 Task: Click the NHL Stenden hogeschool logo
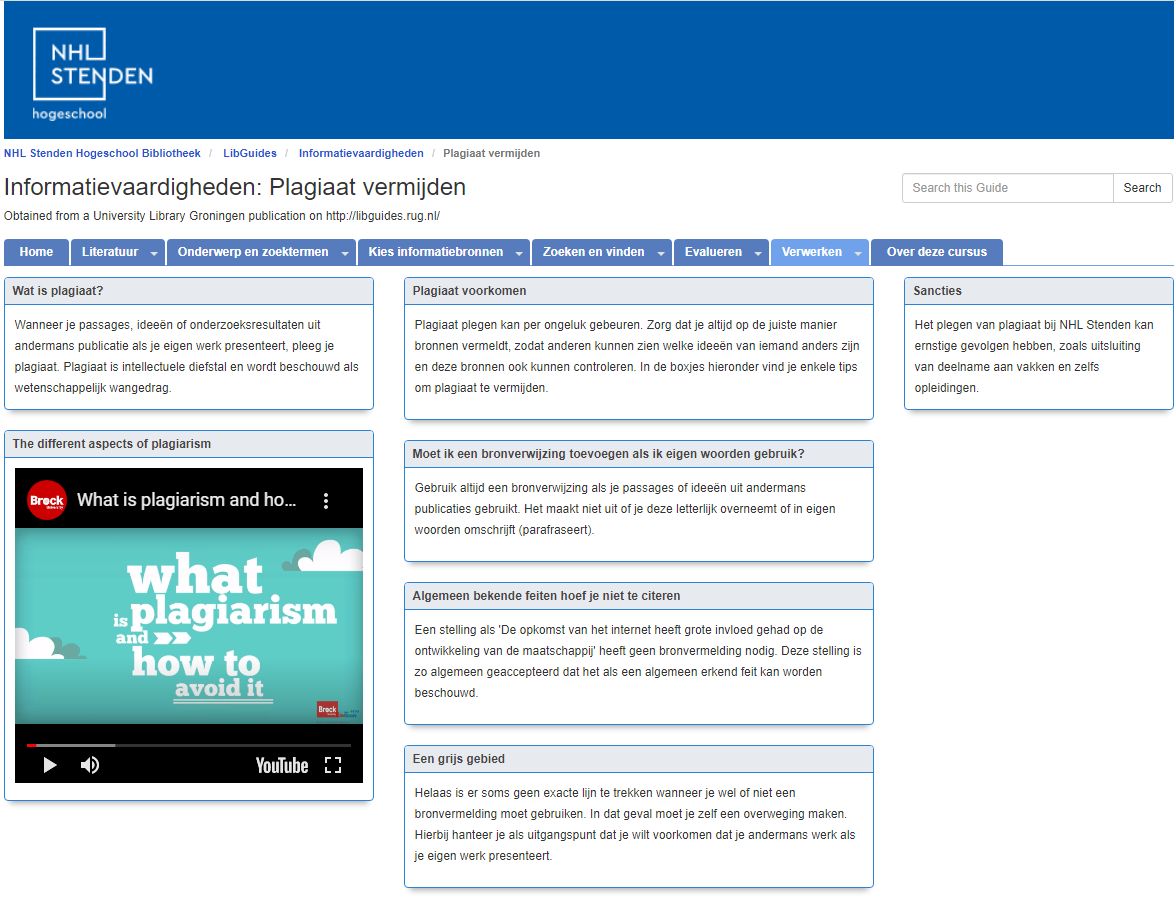click(x=92, y=73)
